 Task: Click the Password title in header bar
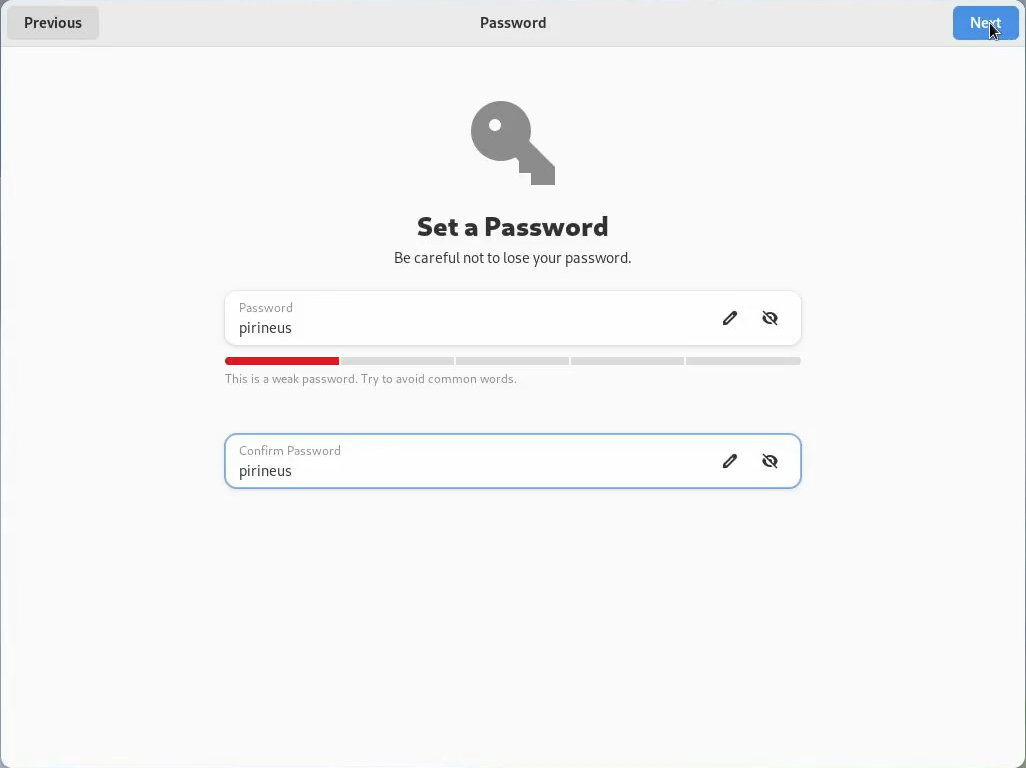click(x=513, y=23)
